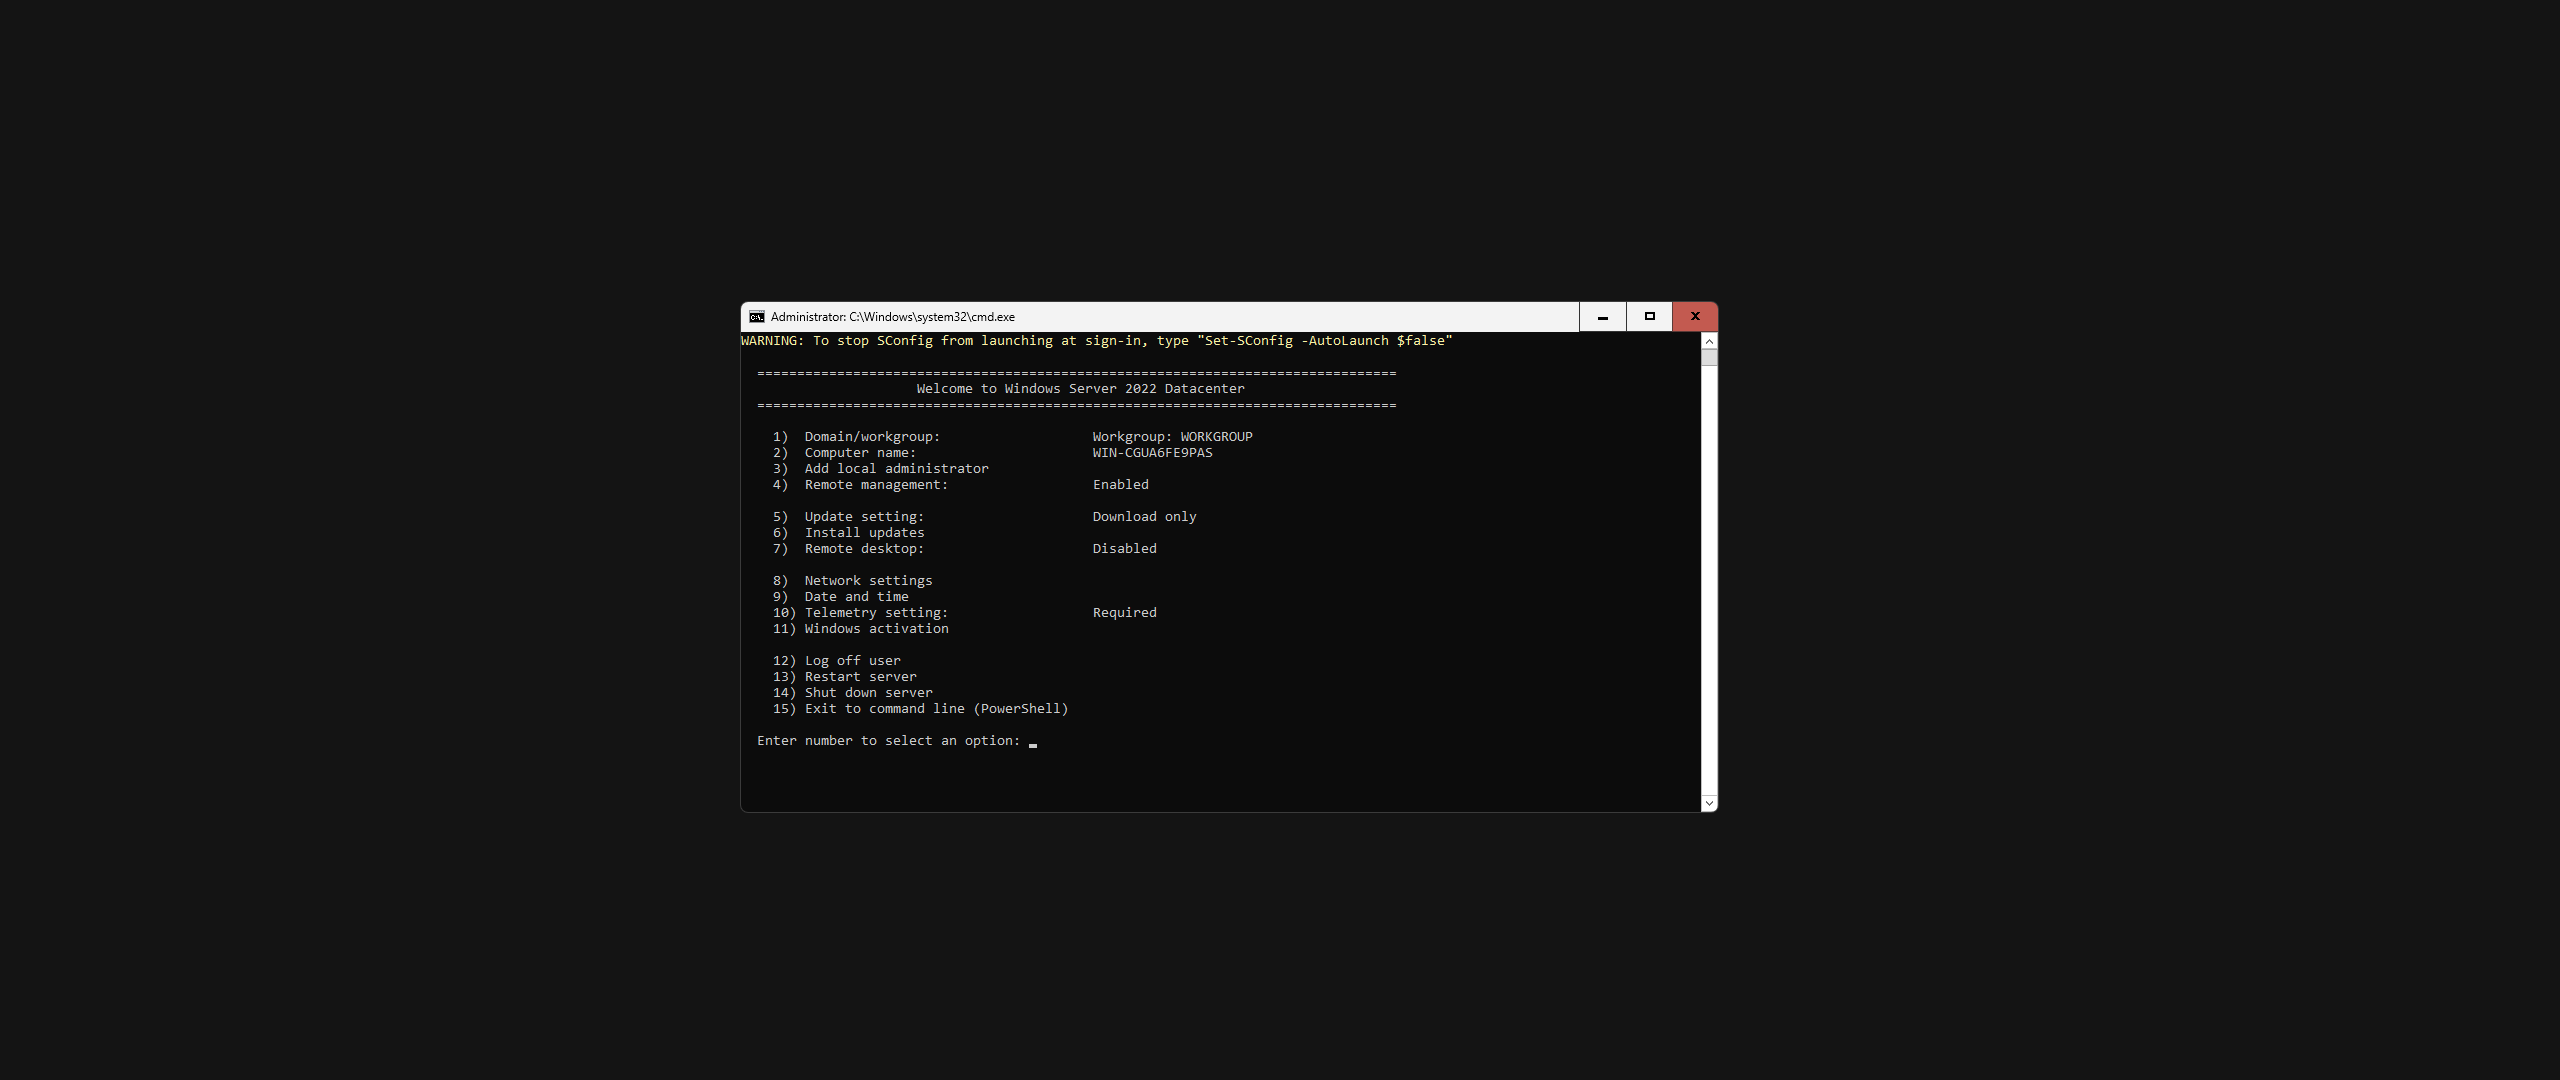Click the scrollbar down arrow
2560x1080 pixels.
pos(1709,803)
